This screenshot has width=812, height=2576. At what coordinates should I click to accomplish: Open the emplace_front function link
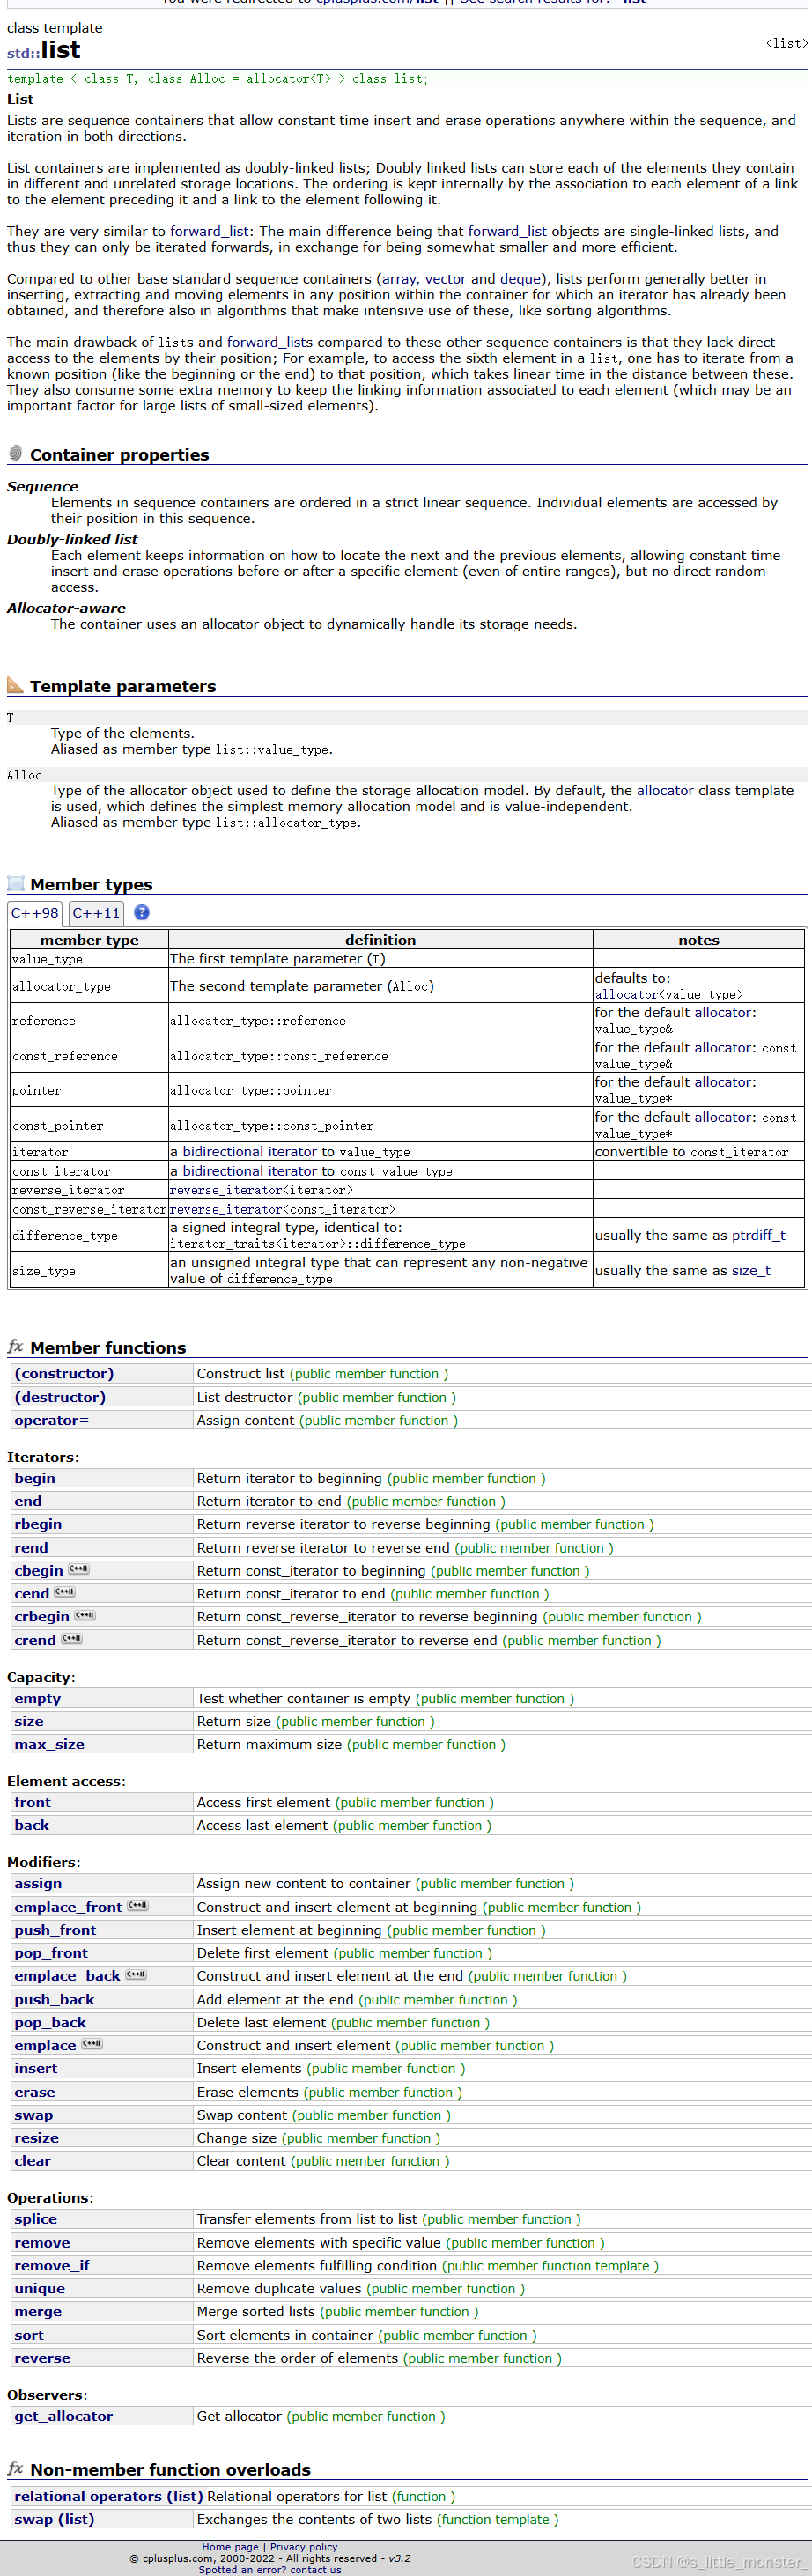coord(68,1907)
